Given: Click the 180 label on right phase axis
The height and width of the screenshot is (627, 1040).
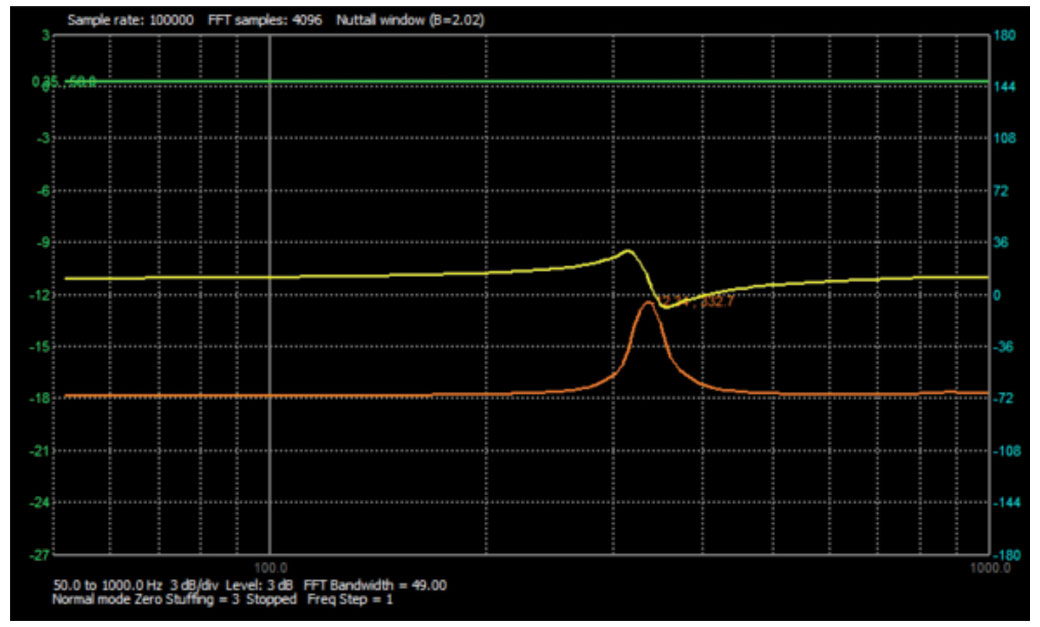Looking at the screenshot, I should click(1005, 36).
